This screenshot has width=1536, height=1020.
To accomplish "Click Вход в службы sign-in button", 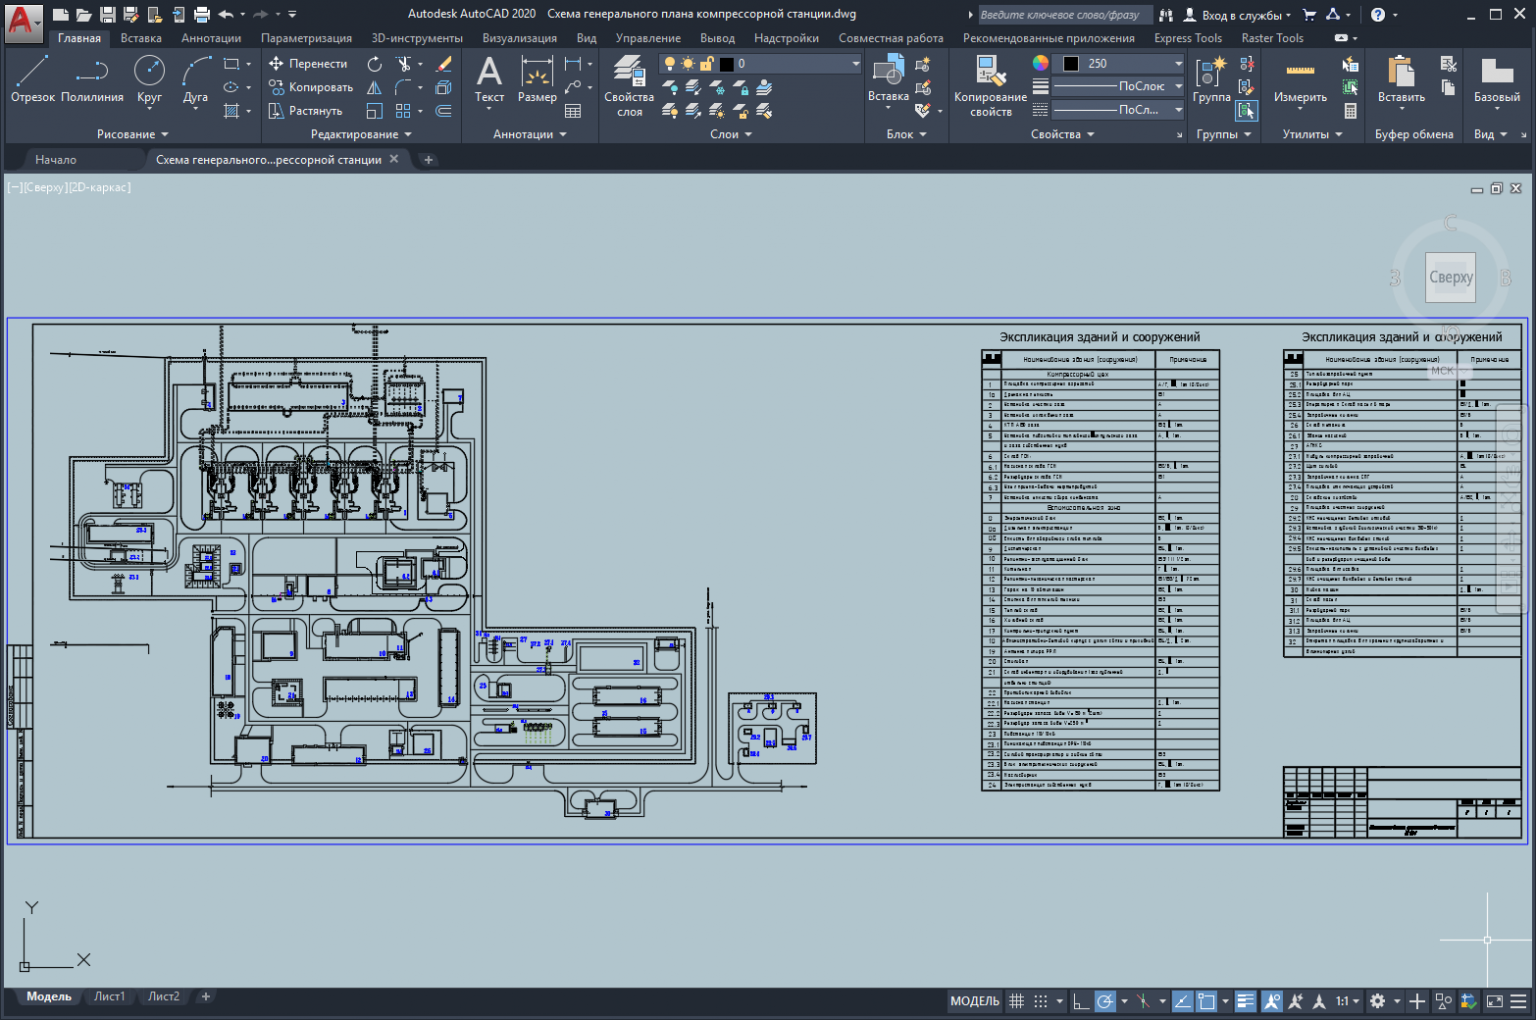I will 1238,15.
